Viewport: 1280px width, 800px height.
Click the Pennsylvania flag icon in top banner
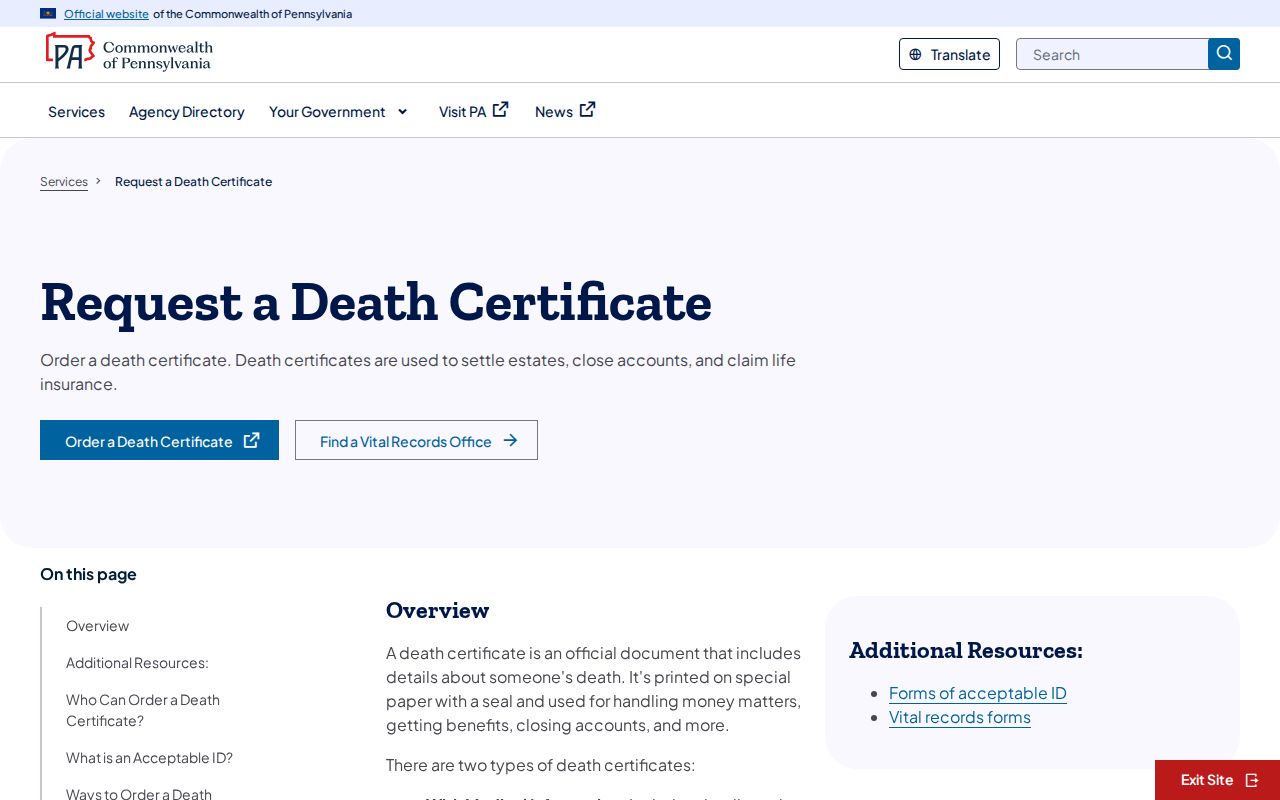coord(48,14)
